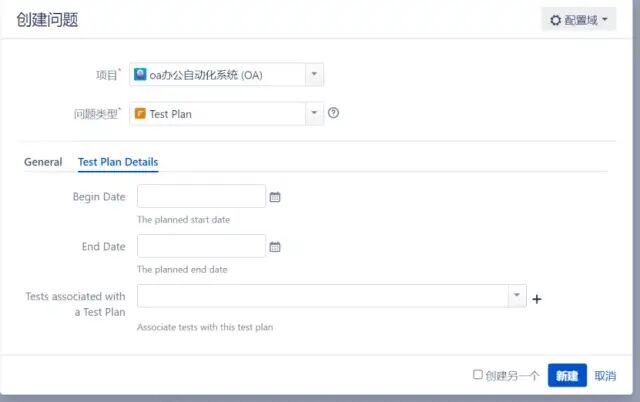Click the Begin Date label
Image resolution: width=640 pixels, height=402 pixels.
99,197
